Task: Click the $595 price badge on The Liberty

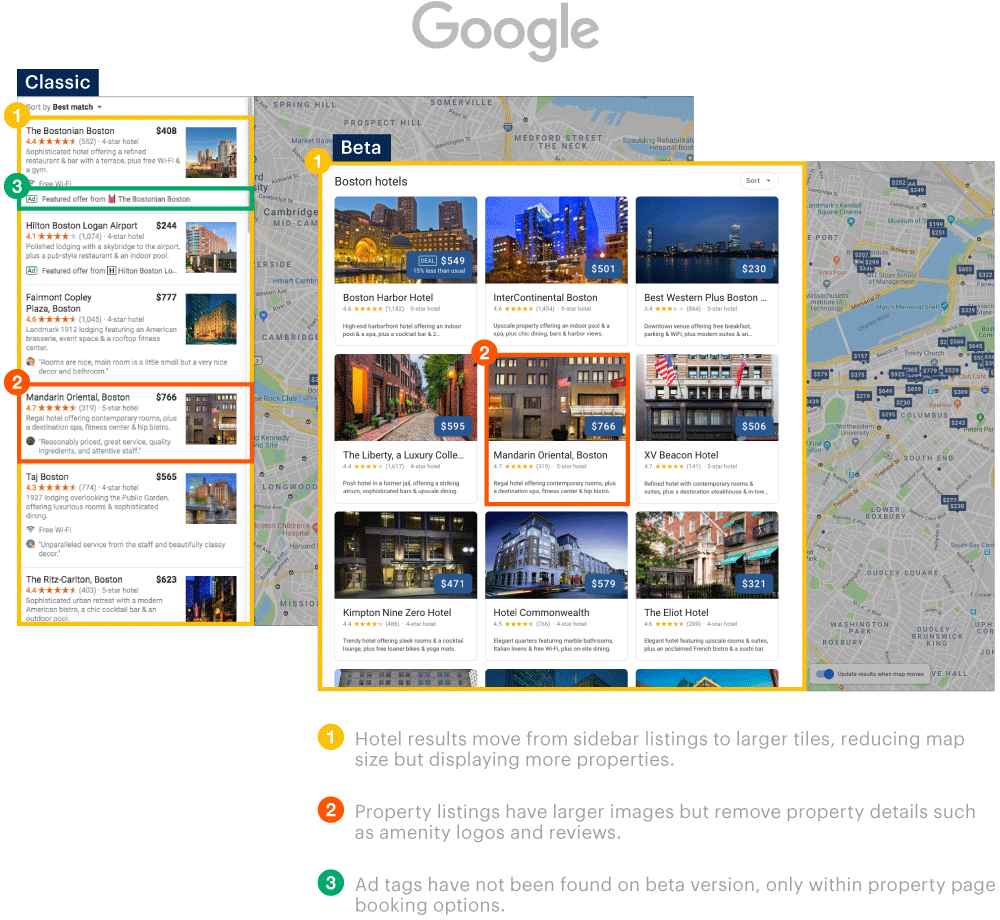Action: 453,426
